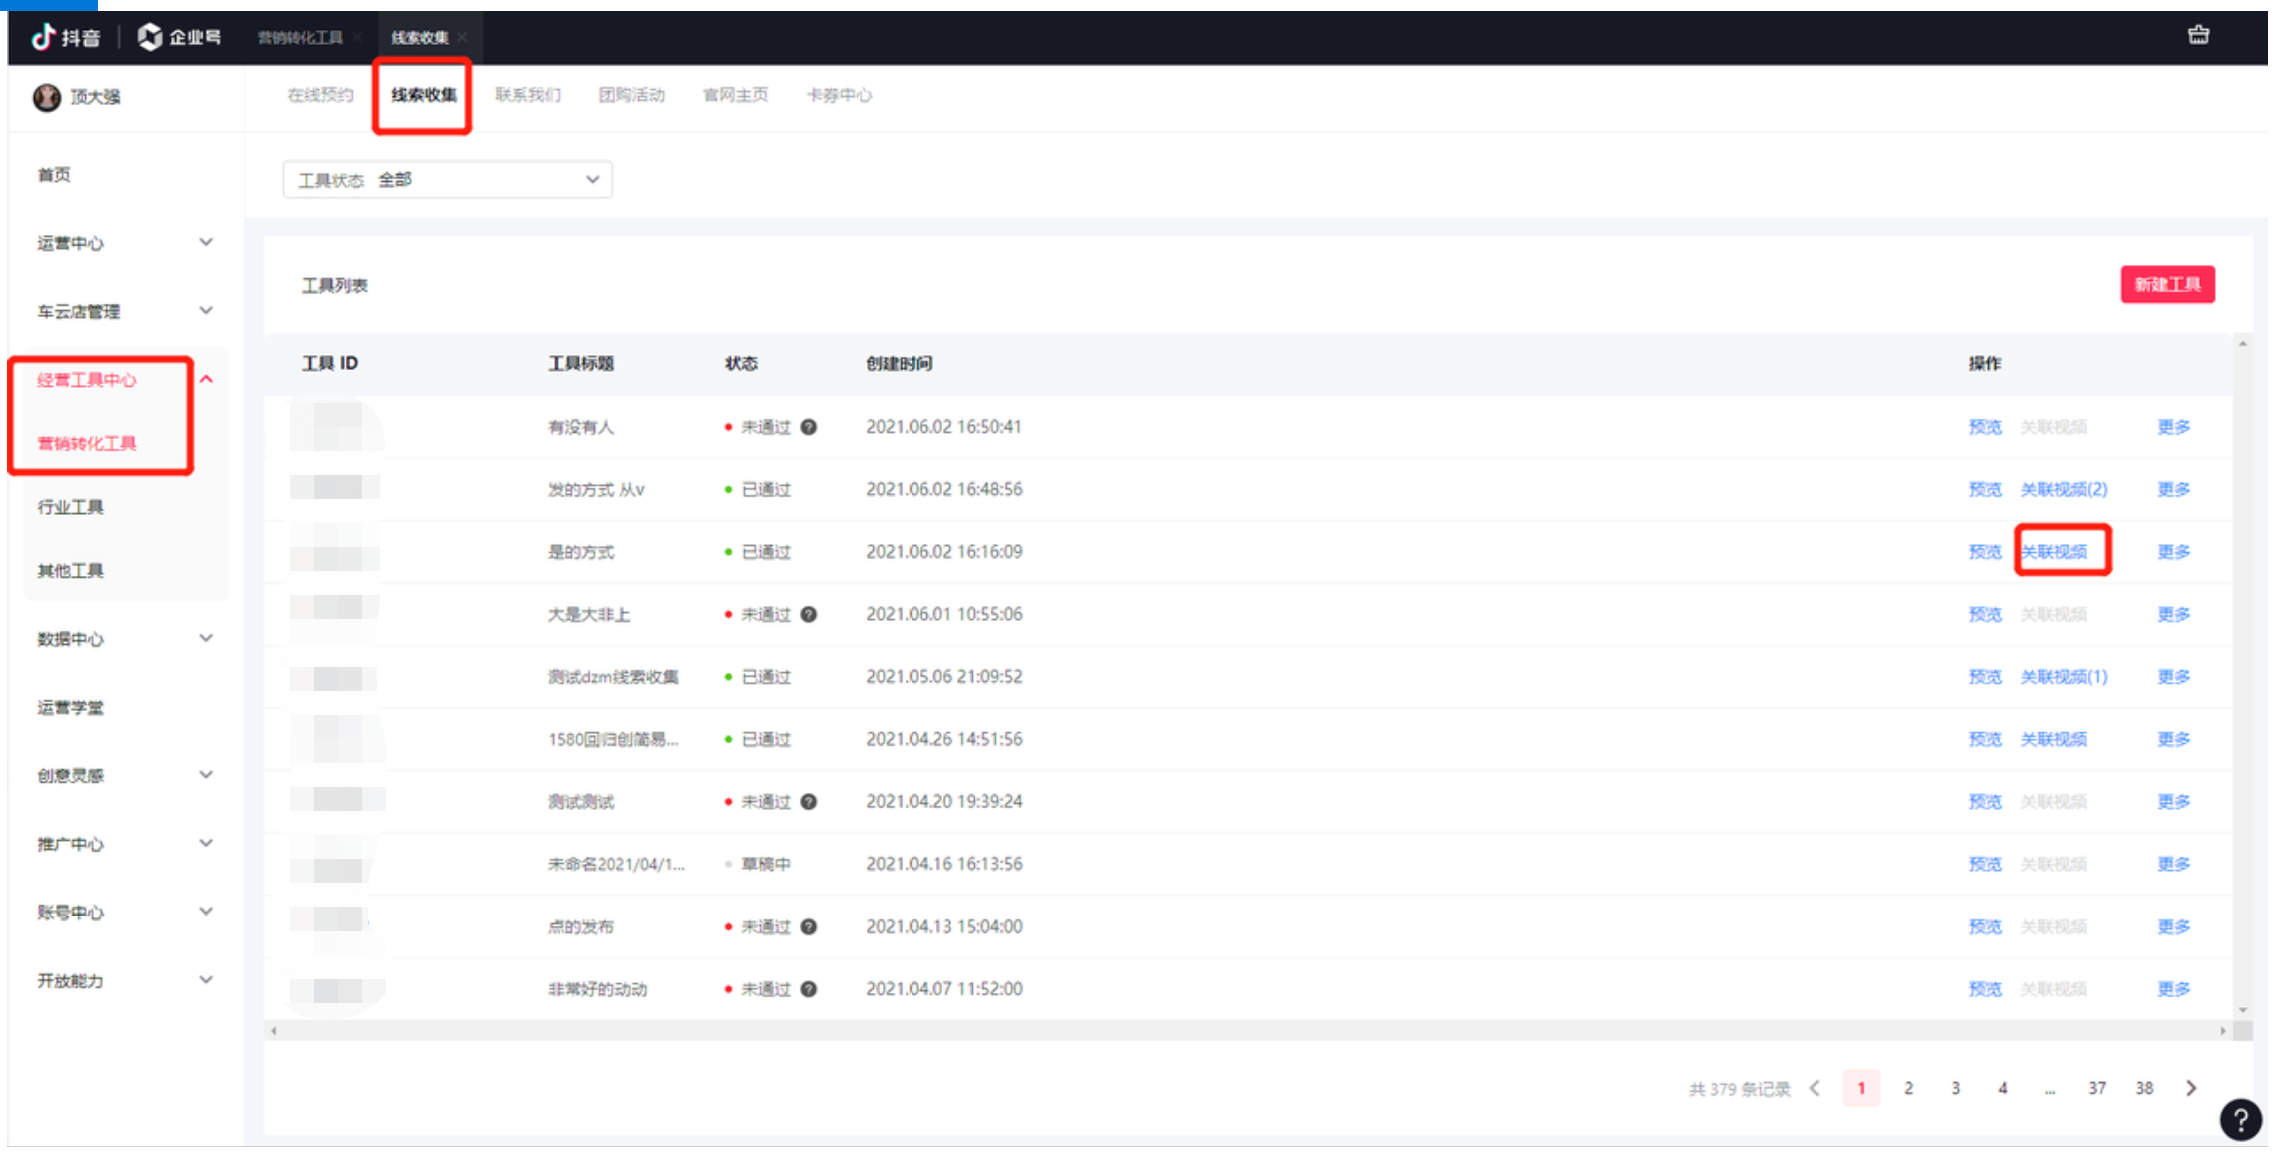Screen dimensions: 2273x1154
Task: Open 更多 for 大是大非上 row
Action: click(x=2174, y=614)
